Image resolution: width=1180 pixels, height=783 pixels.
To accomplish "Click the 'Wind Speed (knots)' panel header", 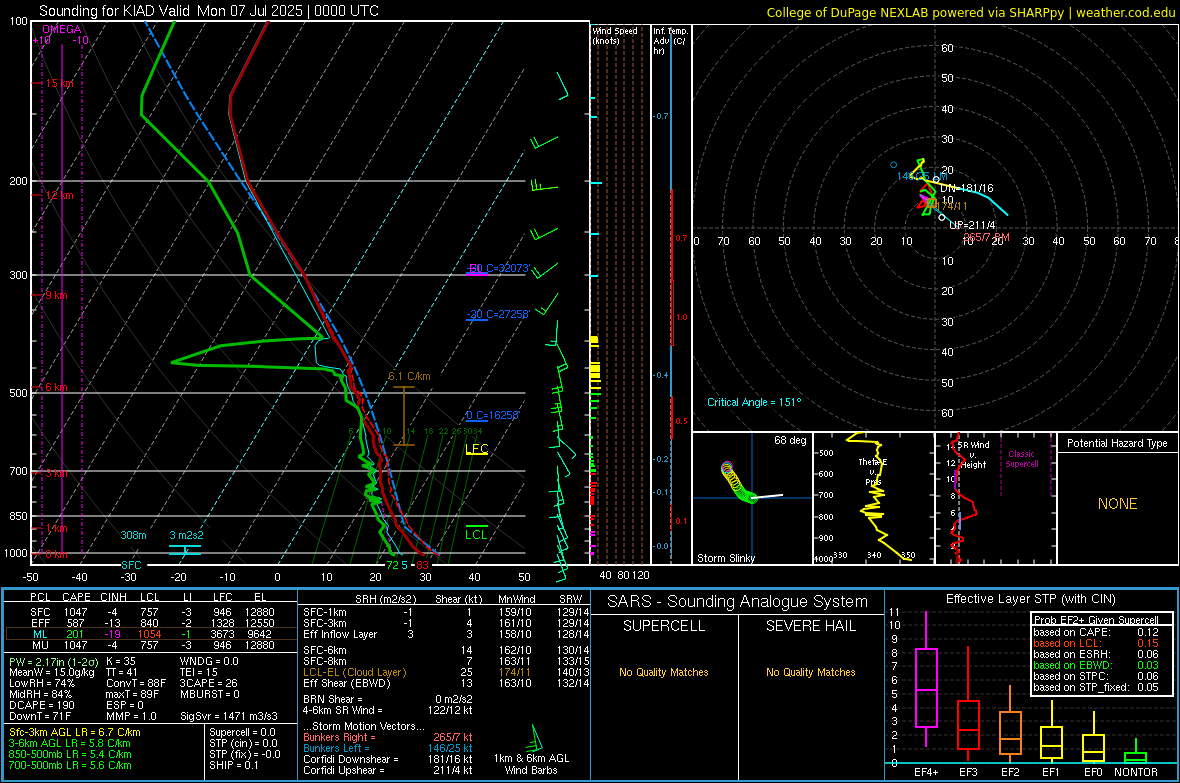I will [x=615, y=36].
